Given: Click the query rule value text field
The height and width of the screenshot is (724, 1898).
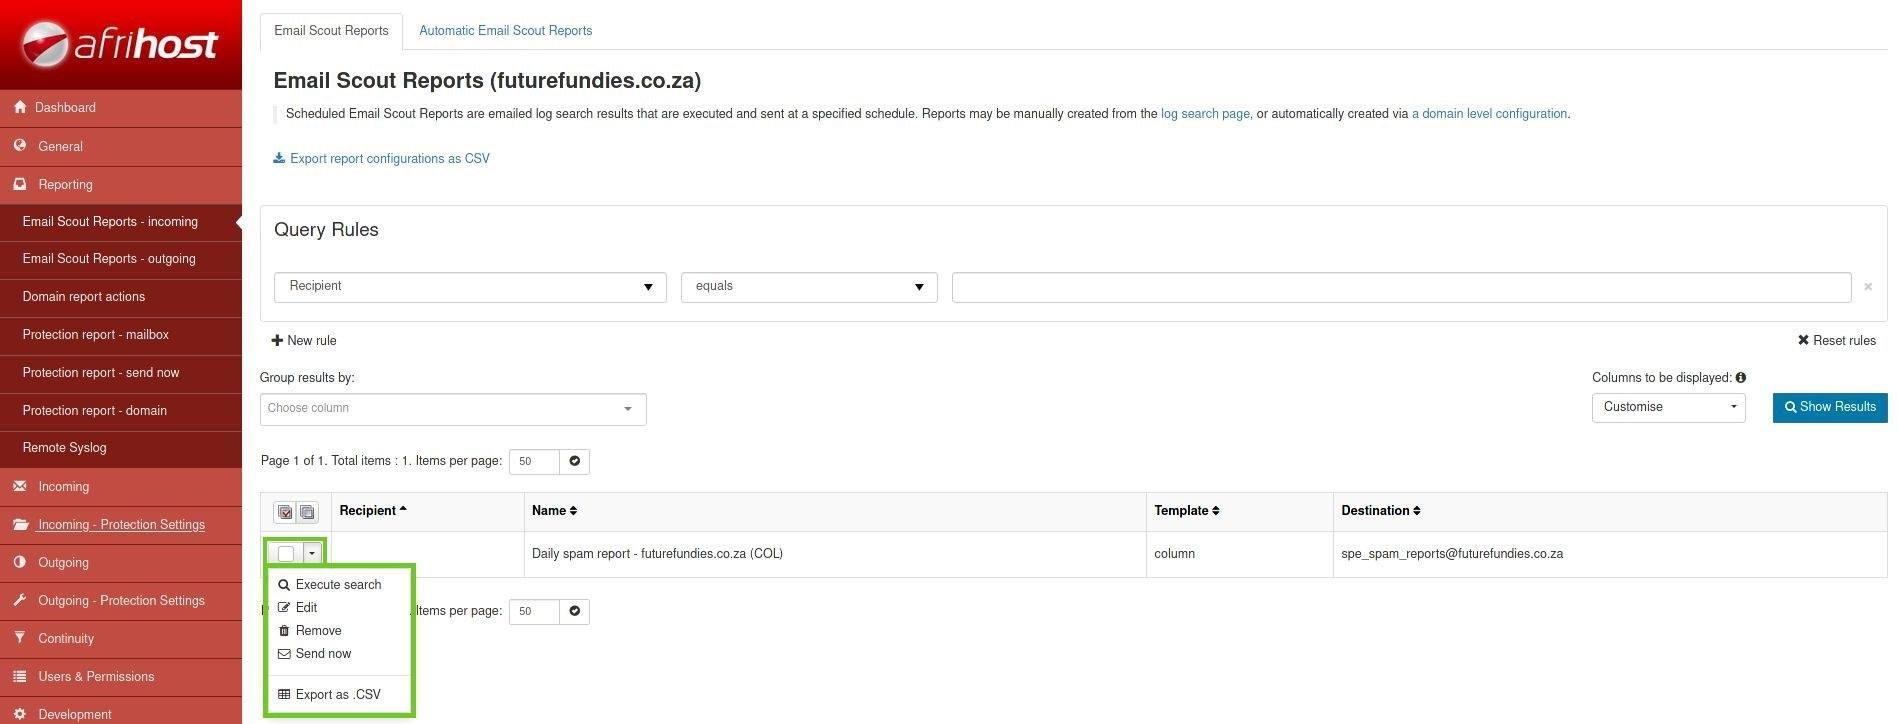Looking at the screenshot, I should coord(1400,287).
